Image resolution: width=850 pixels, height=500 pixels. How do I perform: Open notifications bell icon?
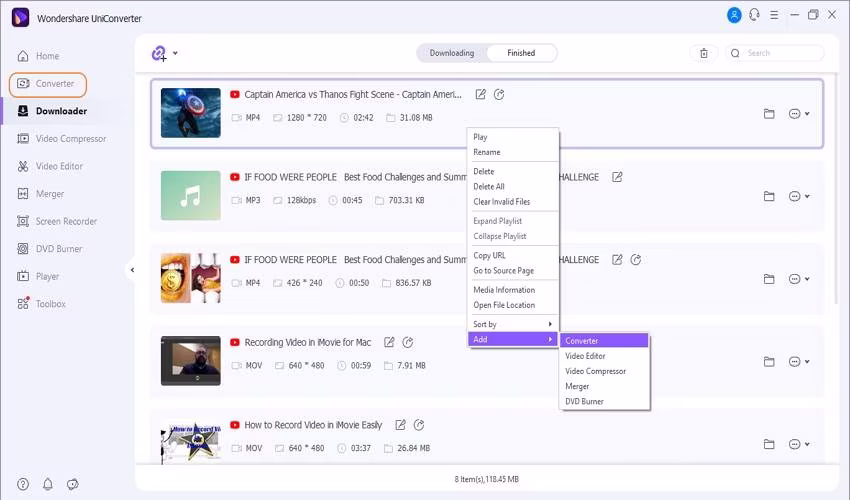click(48, 484)
